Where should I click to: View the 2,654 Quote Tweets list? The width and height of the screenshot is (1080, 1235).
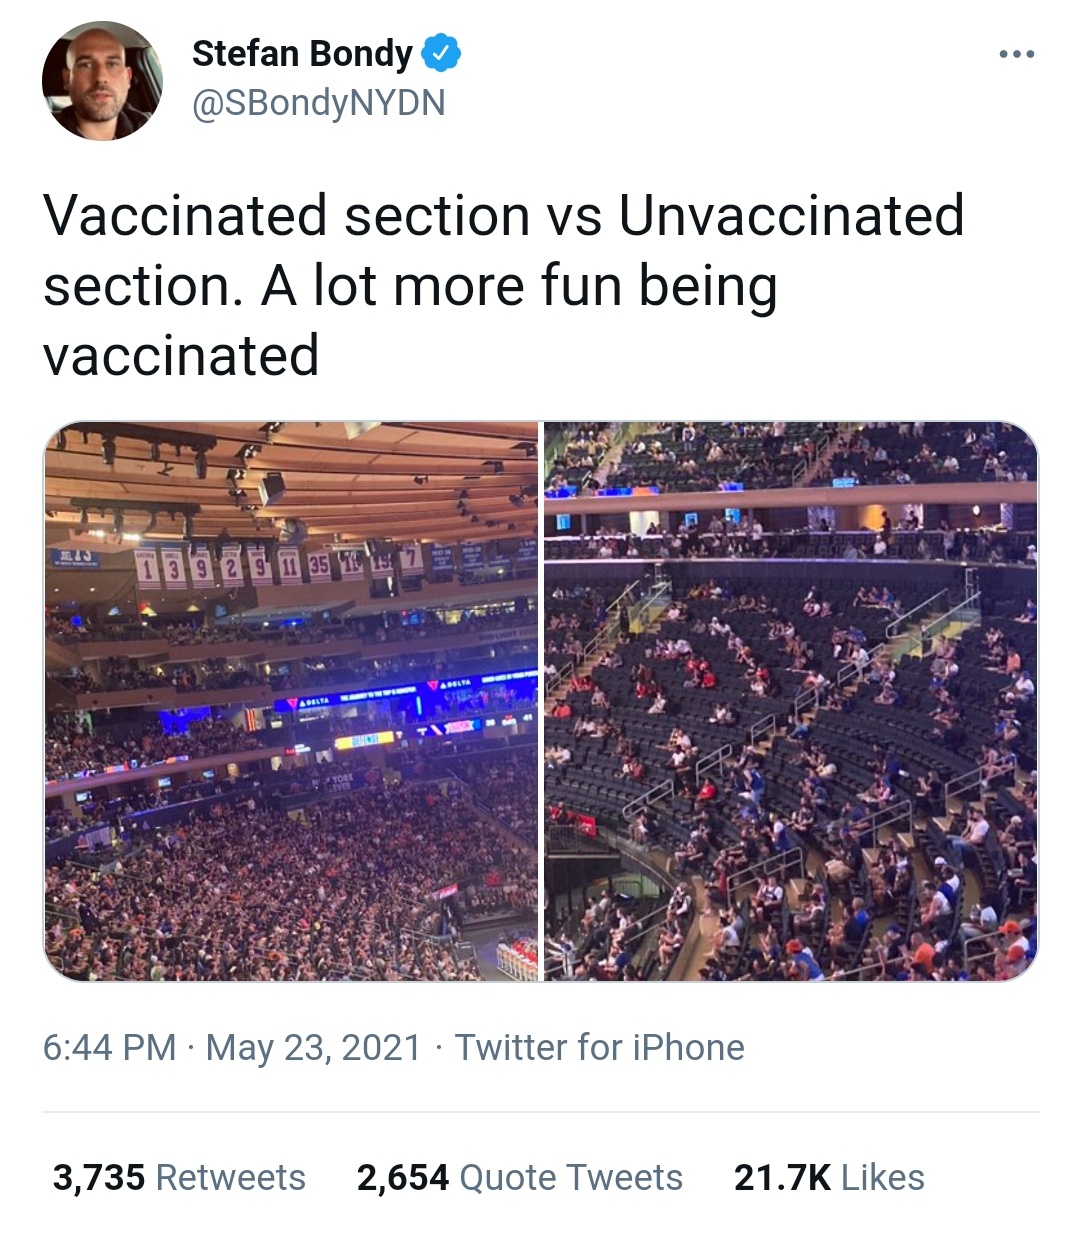tap(519, 1177)
